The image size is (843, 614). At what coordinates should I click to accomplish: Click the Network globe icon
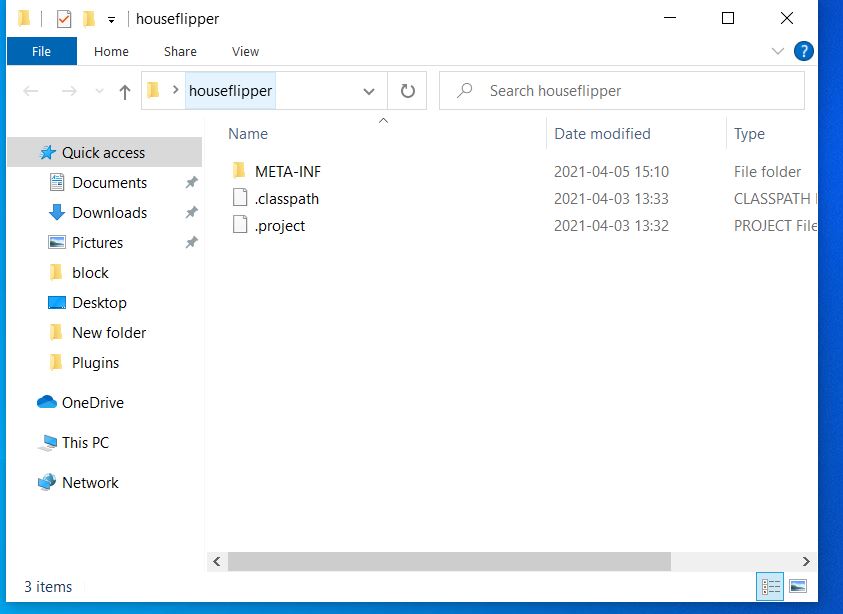[47, 482]
